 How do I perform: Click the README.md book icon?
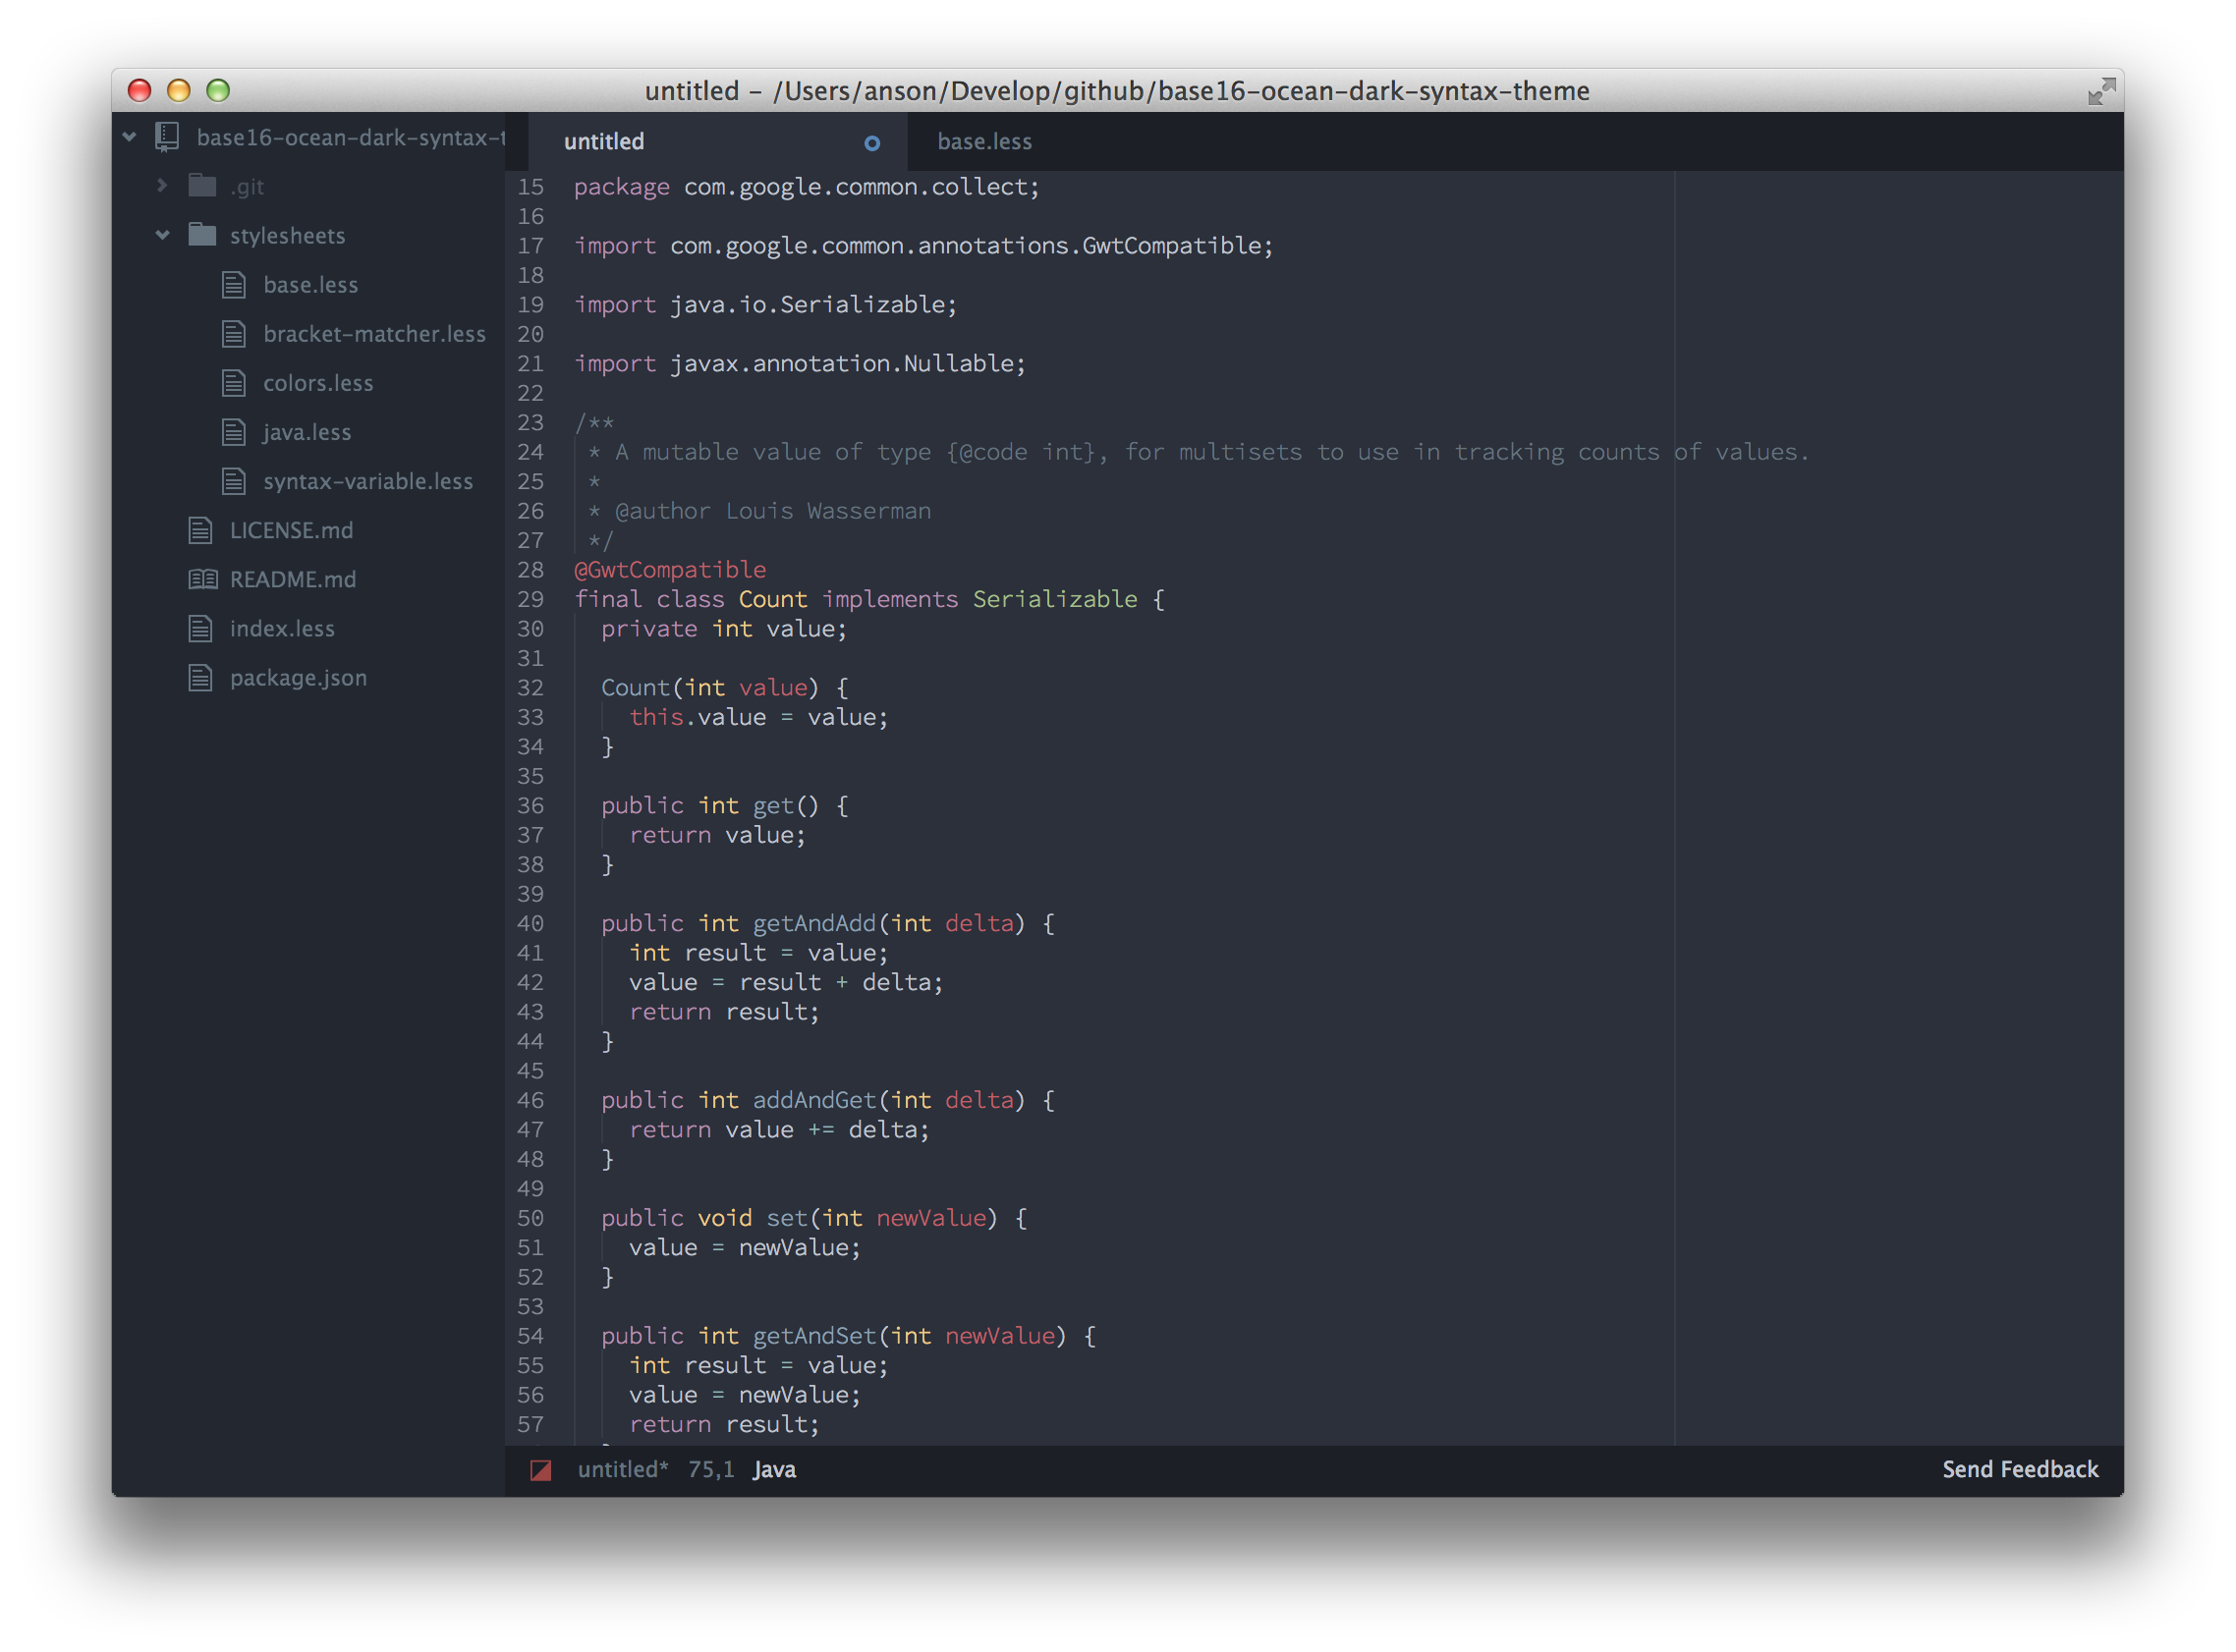[x=203, y=579]
